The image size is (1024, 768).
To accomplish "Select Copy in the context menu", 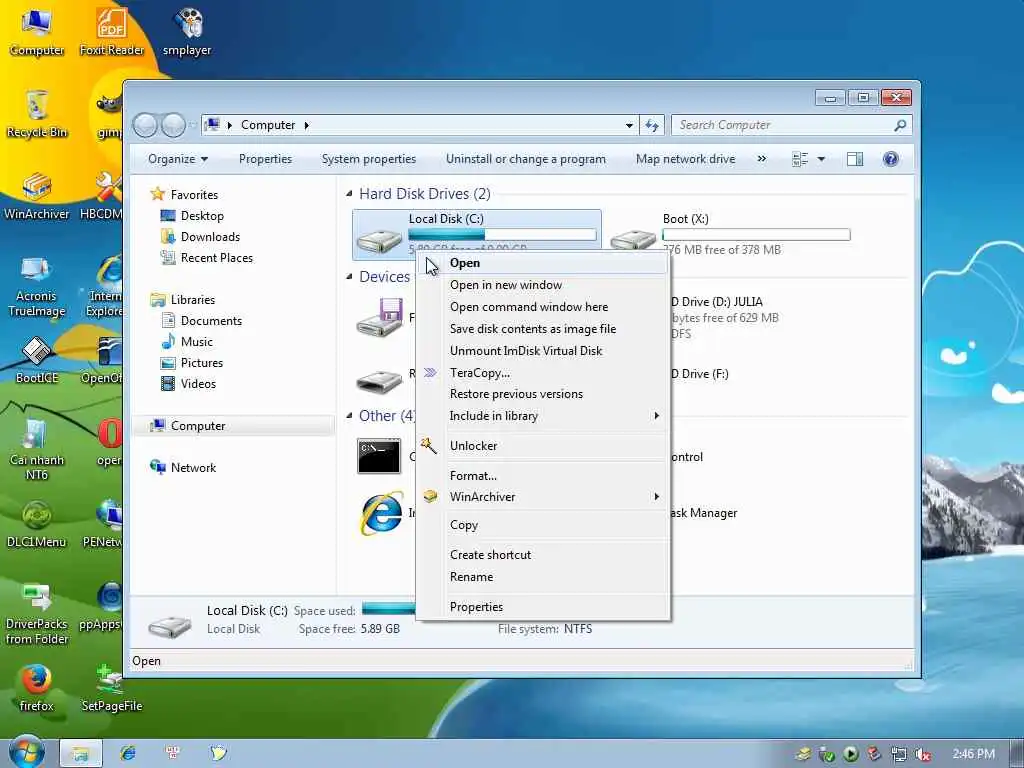I will click(x=542, y=524).
